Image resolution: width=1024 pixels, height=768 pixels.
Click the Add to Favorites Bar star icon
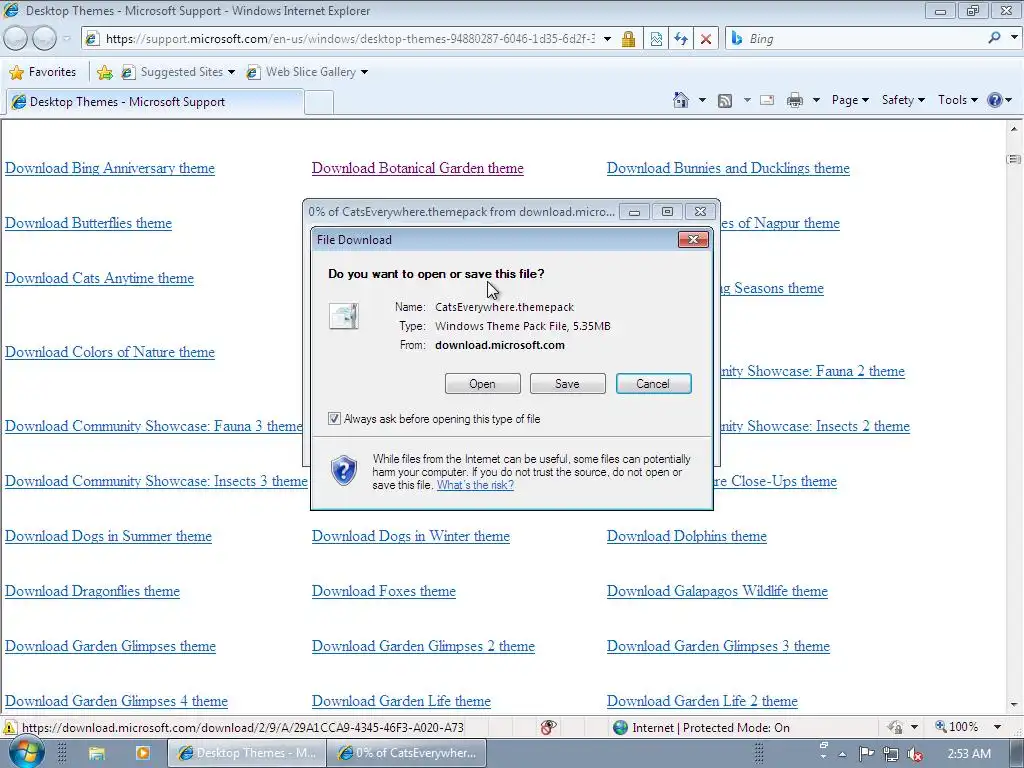(104, 72)
